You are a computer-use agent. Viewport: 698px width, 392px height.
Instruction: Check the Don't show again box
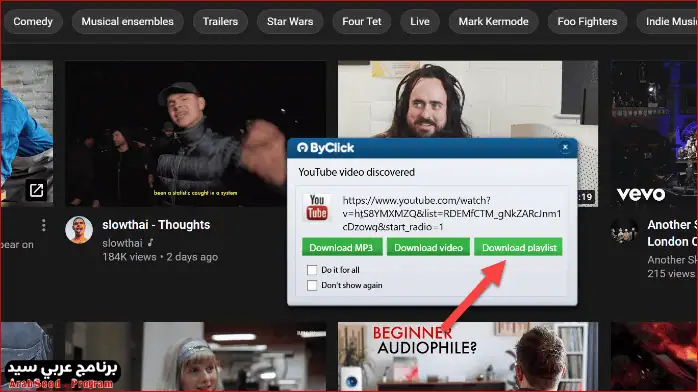tap(312, 285)
